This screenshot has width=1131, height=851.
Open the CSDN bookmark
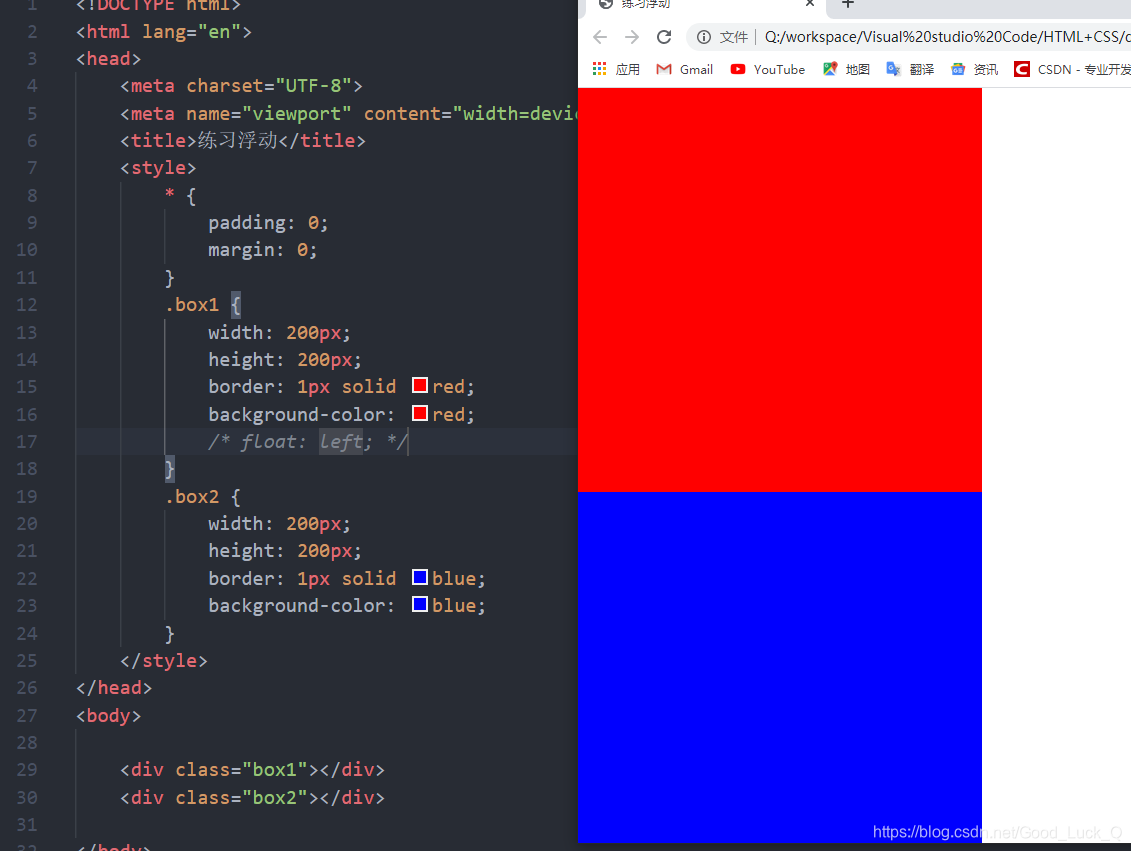coord(1072,69)
